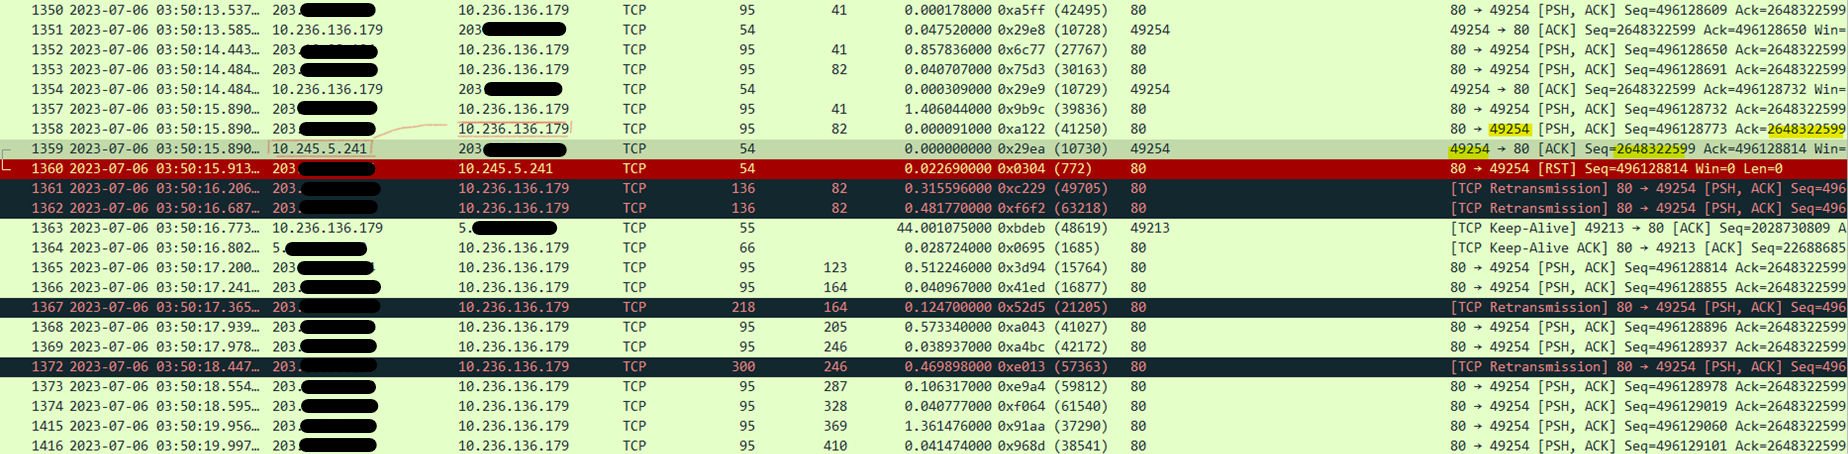Image resolution: width=1848 pixels, height=454 pixels.
Task: Select packet 1354 from 10.236.136.179
Action: [924, 89]
